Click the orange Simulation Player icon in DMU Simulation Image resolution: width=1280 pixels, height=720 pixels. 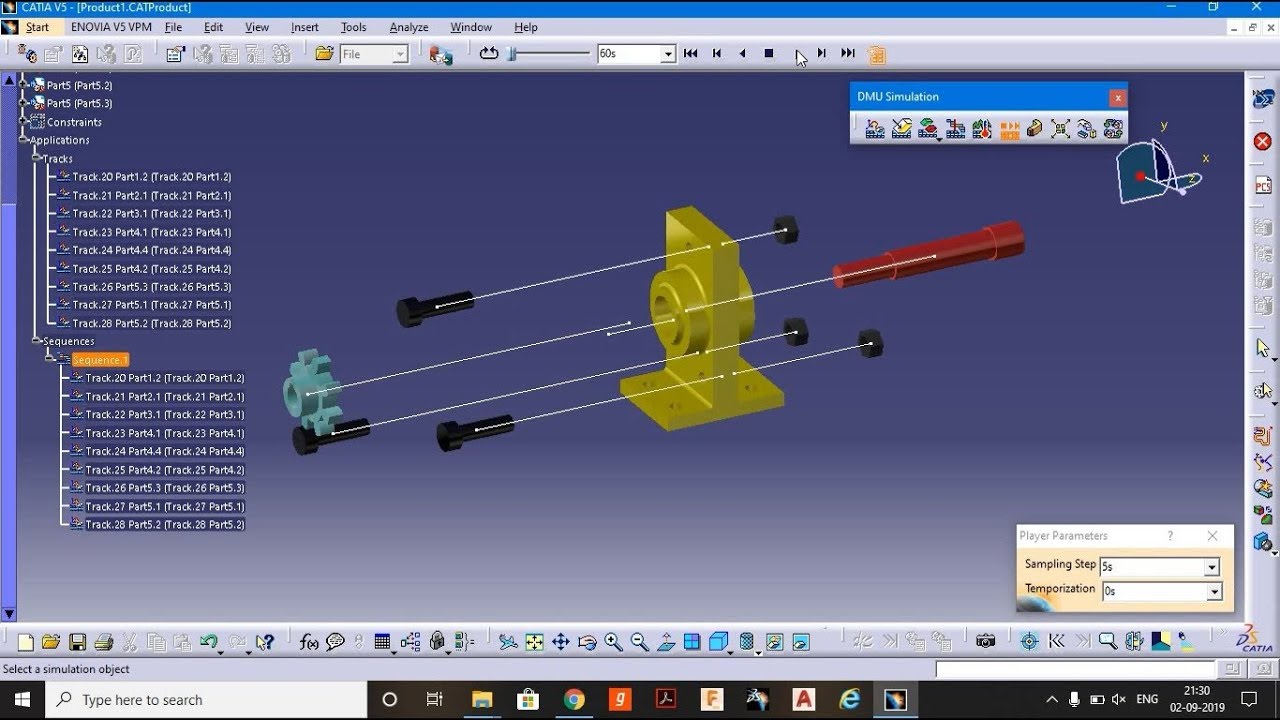(x=1009, y=128)
